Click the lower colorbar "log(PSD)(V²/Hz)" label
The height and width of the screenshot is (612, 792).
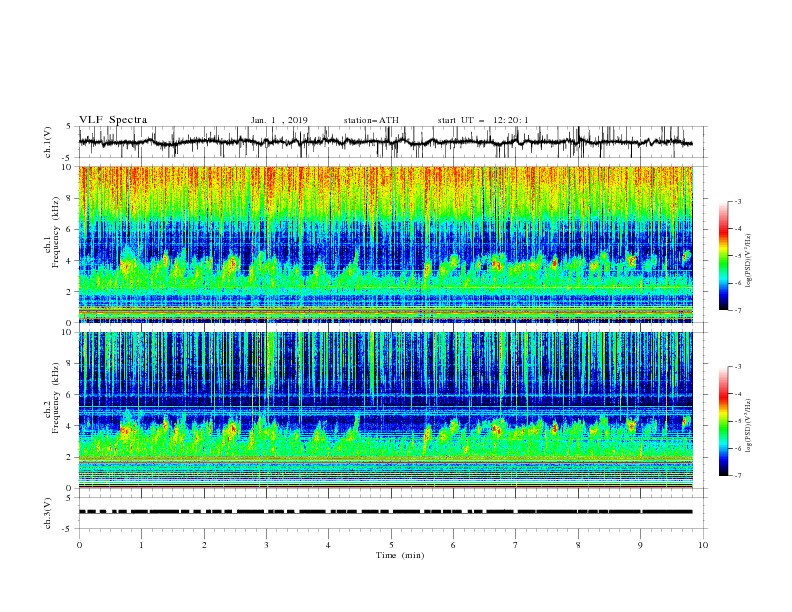pyautogui.click(x=749, y=426)
